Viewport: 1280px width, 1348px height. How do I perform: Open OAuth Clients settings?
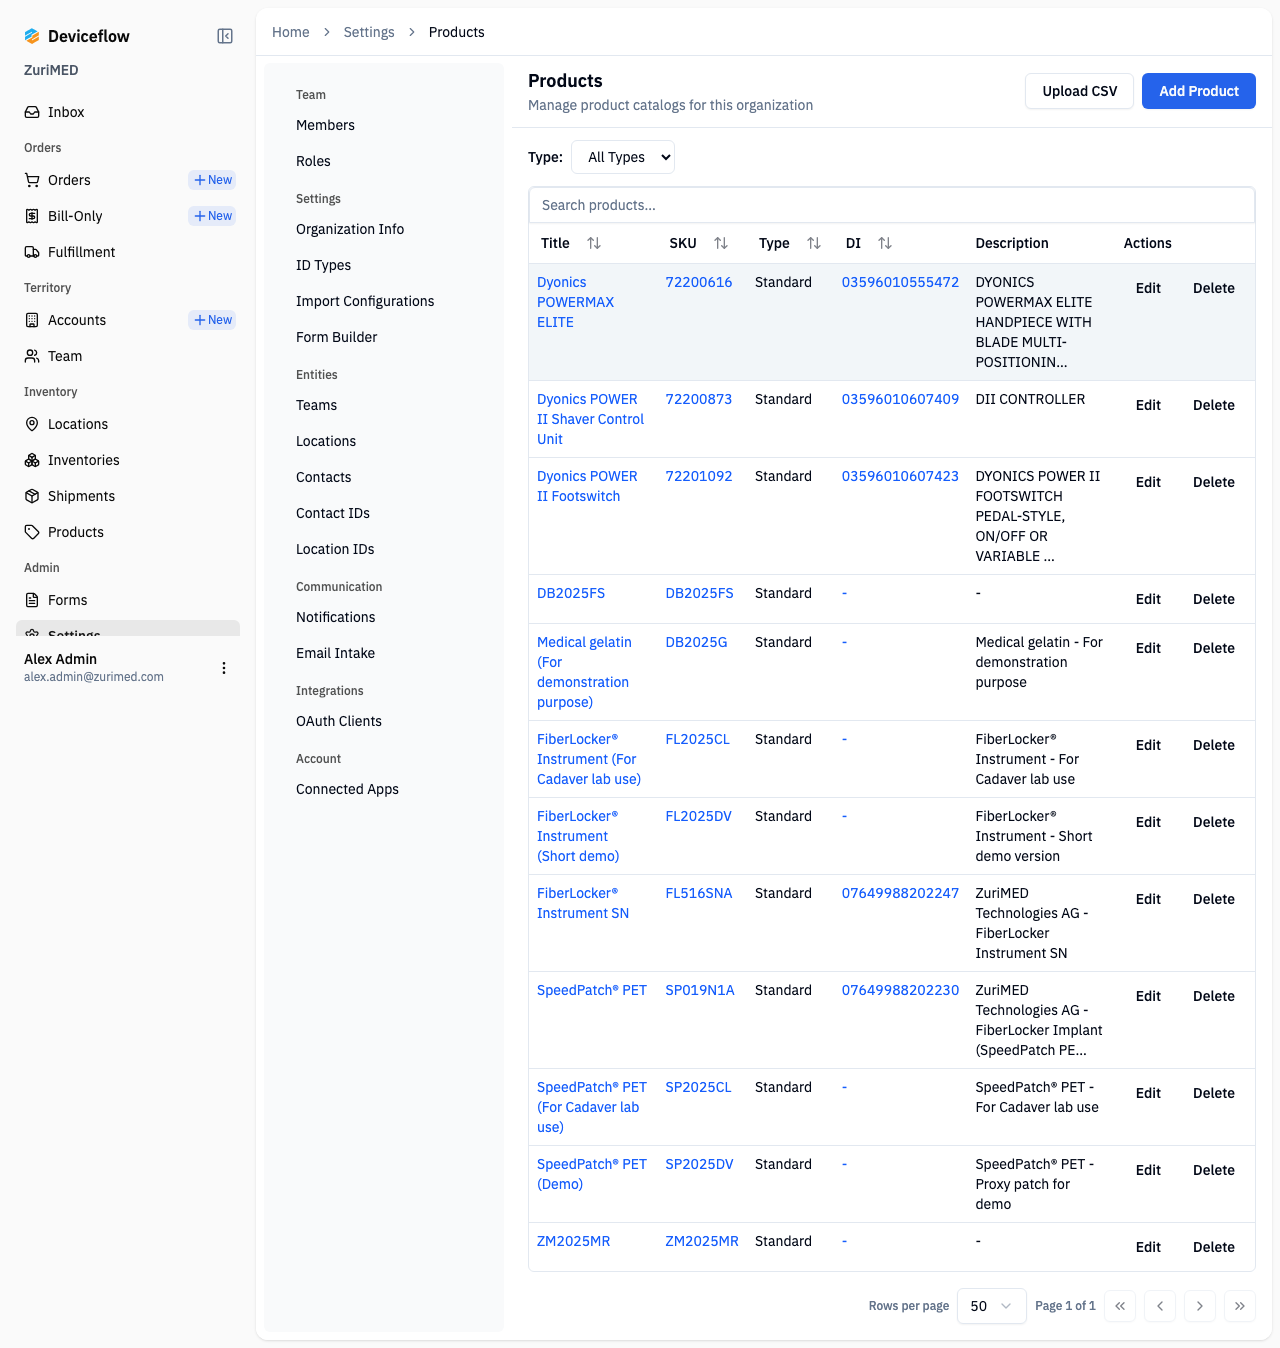coord(339,721)
